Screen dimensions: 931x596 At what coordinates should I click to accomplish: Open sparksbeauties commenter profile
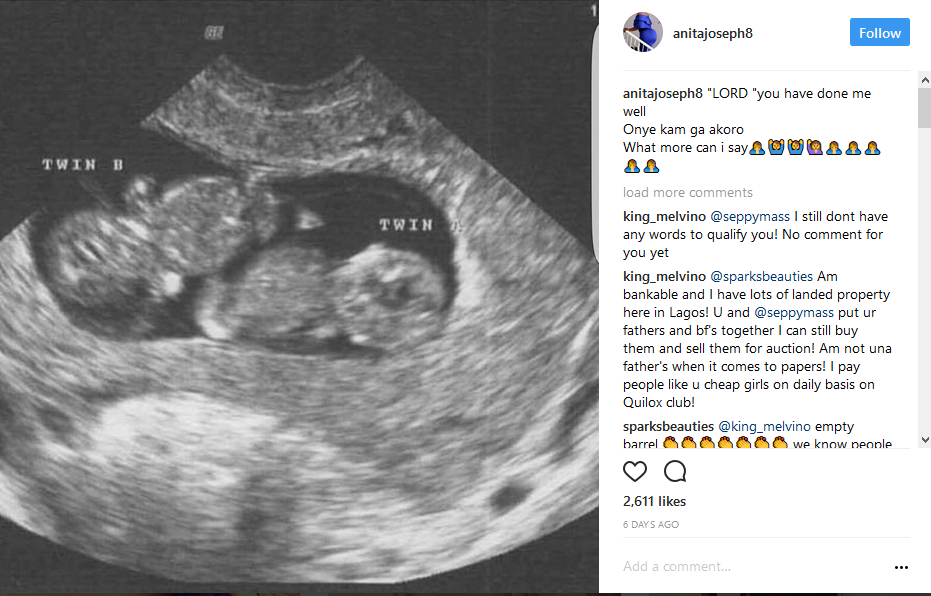[668, 427]
